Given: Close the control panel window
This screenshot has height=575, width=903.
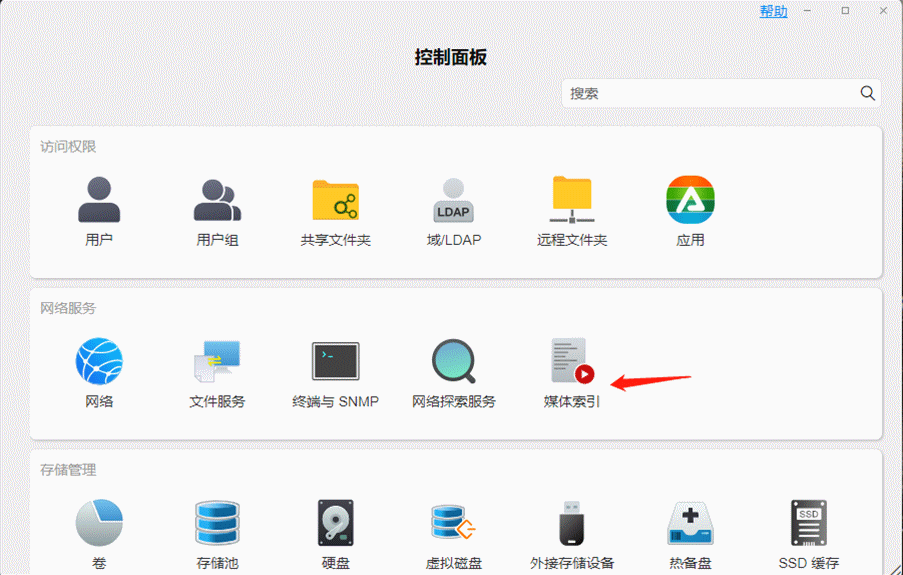Looking at the screenshot, I should pyautogui.click(x=883, y=10).
